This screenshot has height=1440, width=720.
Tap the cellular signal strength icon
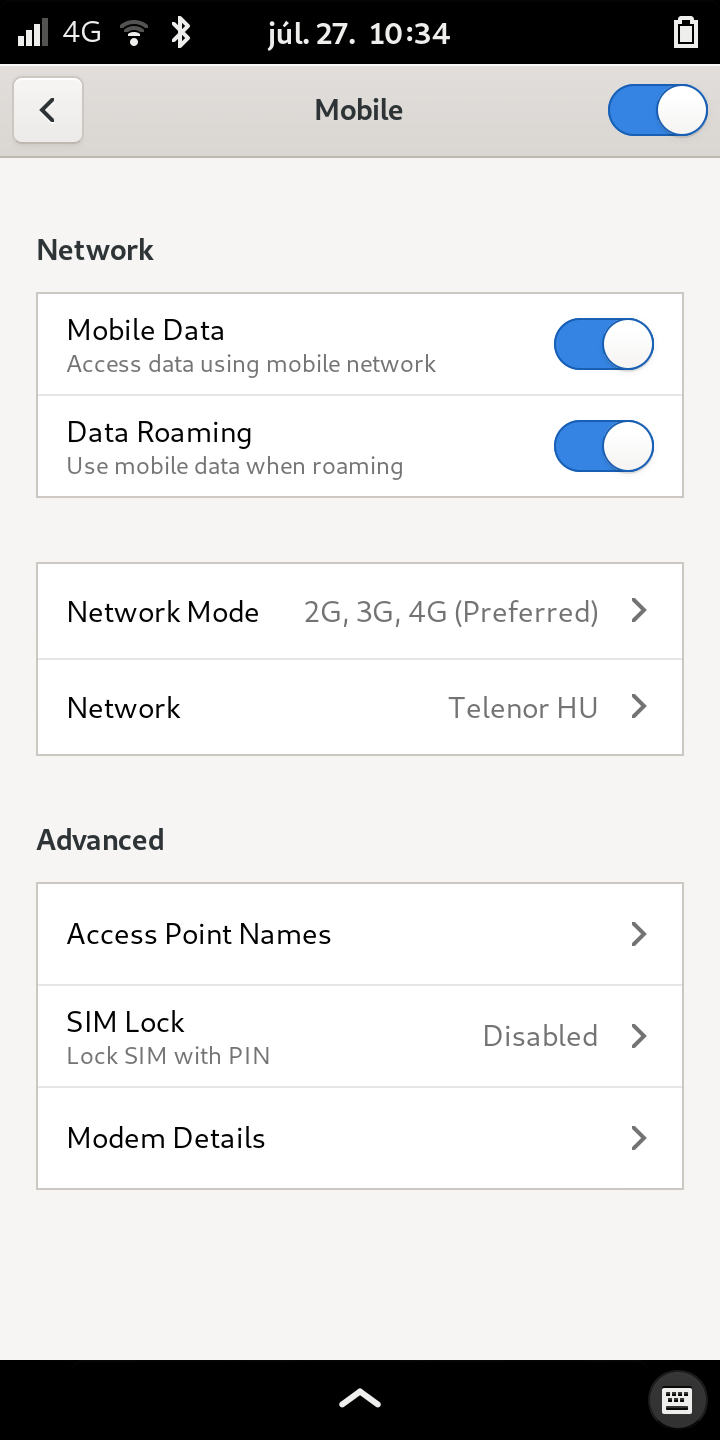[32, 33]
